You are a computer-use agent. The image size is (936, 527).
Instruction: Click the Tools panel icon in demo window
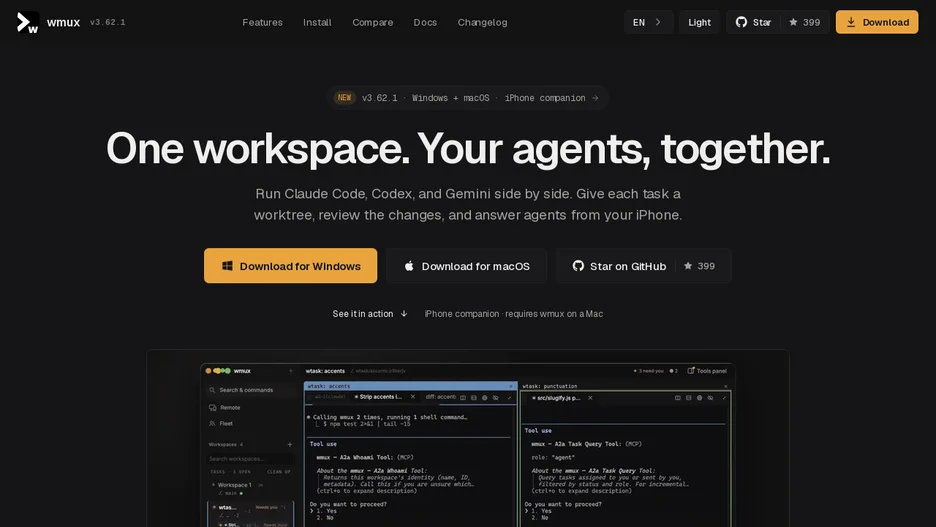(691, 371)
